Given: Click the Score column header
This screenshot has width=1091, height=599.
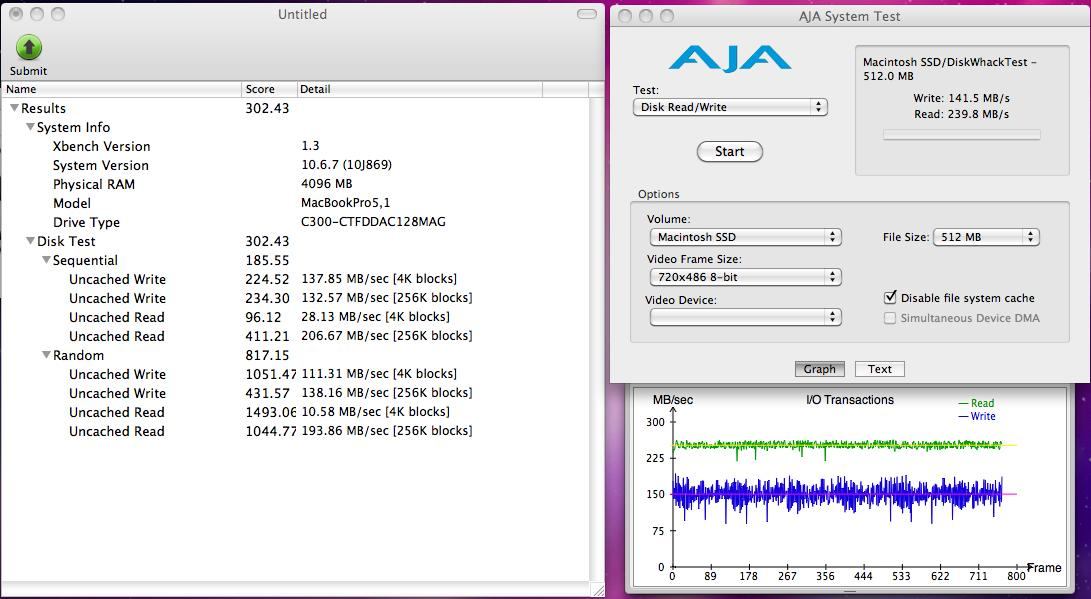Looking at the screenshot, I should [x=269, y=89].
